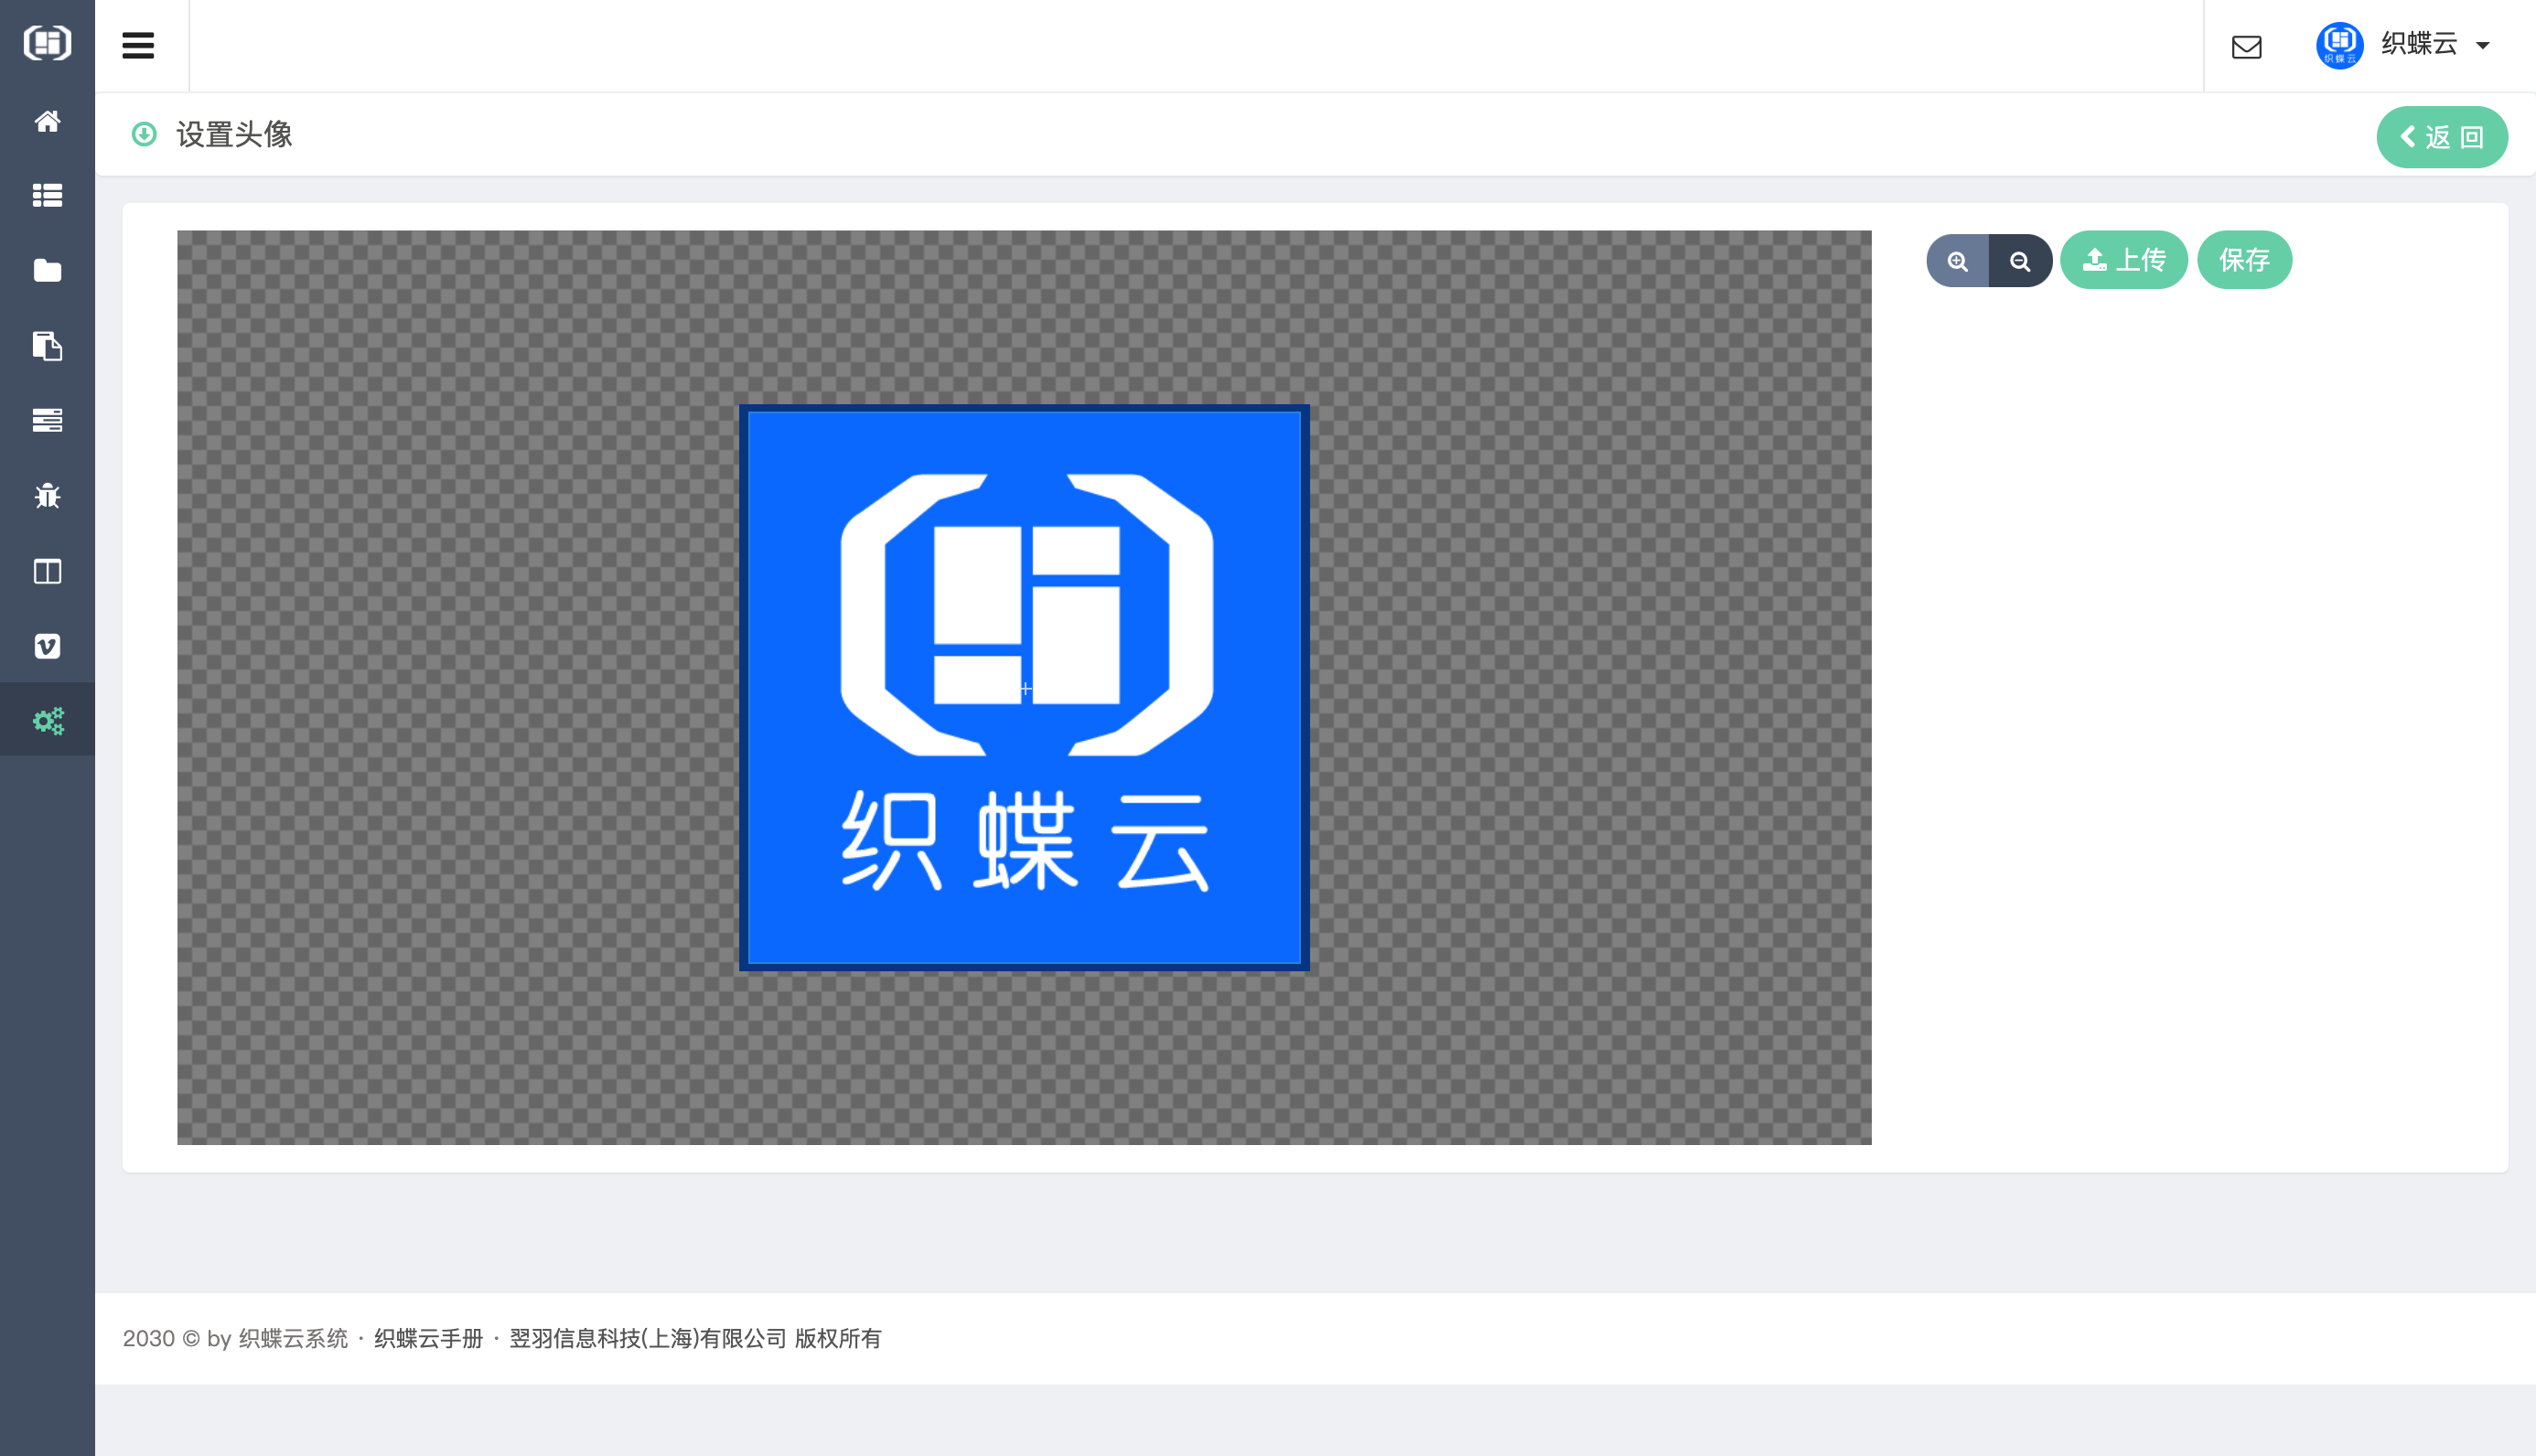Screen dimensions: 2536x1456
Task: Click the top-left 织蝶云 logo
Action: pos(47,43)
